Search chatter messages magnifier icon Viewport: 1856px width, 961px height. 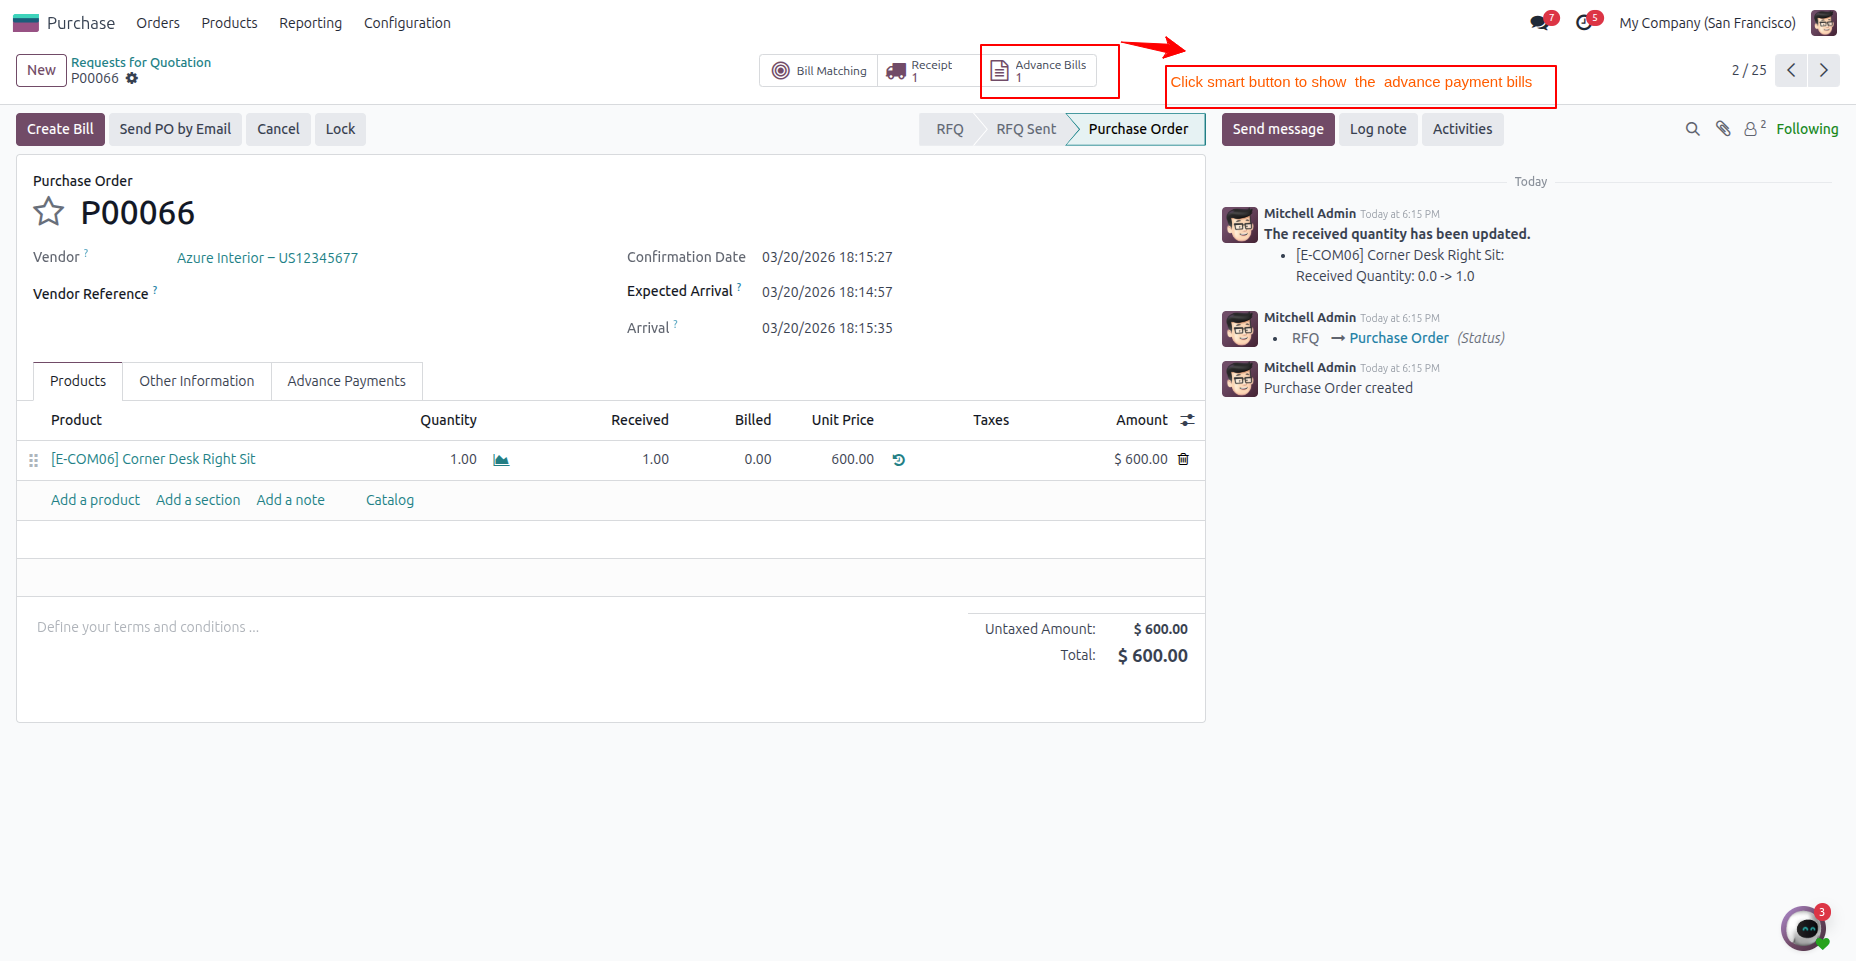tap(1692, 129)
